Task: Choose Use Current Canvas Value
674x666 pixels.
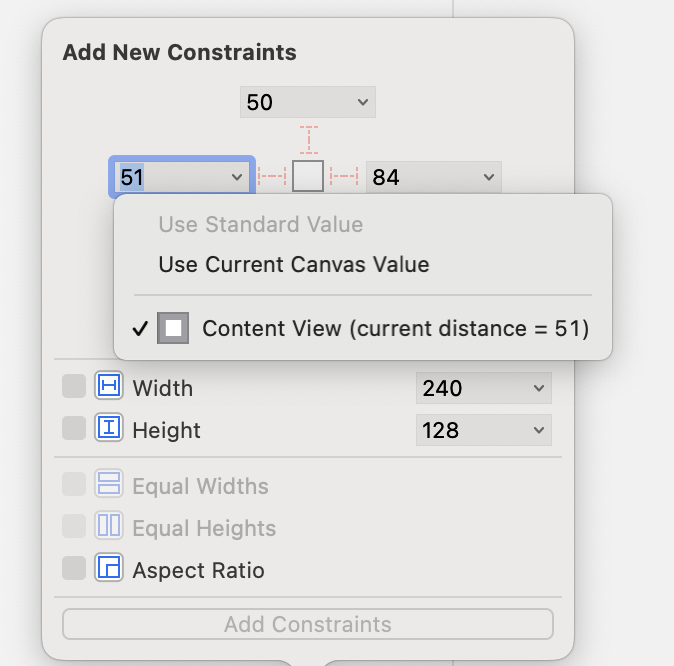Action: (x=294, y=265)
